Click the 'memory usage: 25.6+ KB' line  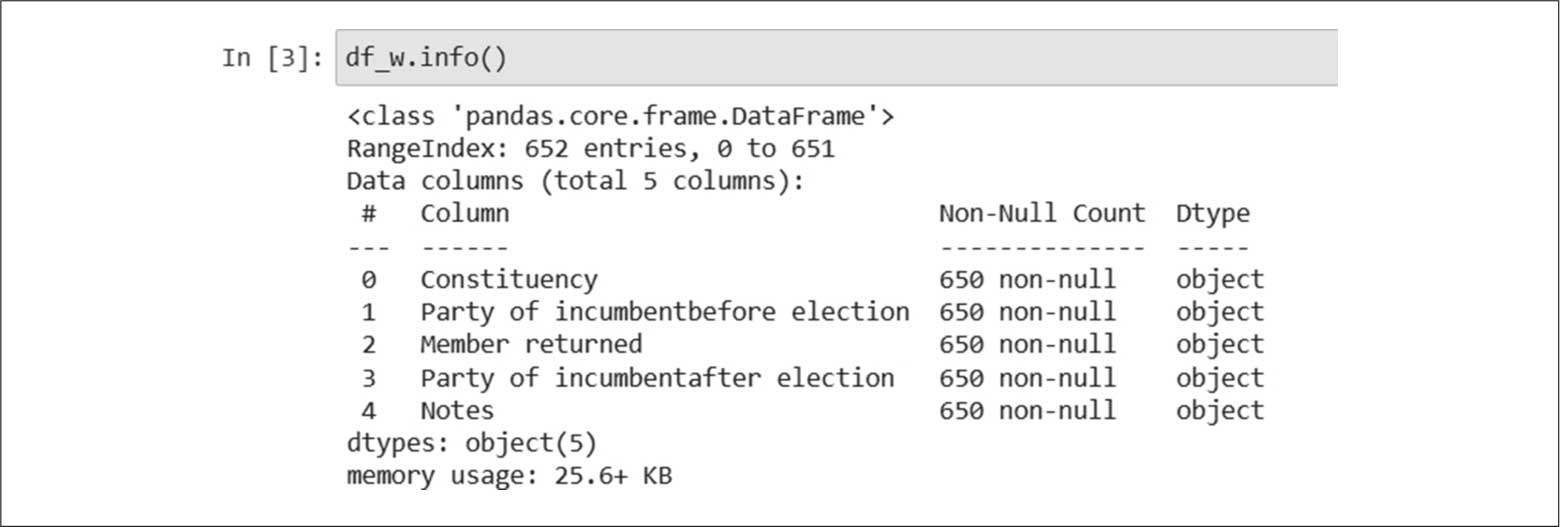coord(509,476)
